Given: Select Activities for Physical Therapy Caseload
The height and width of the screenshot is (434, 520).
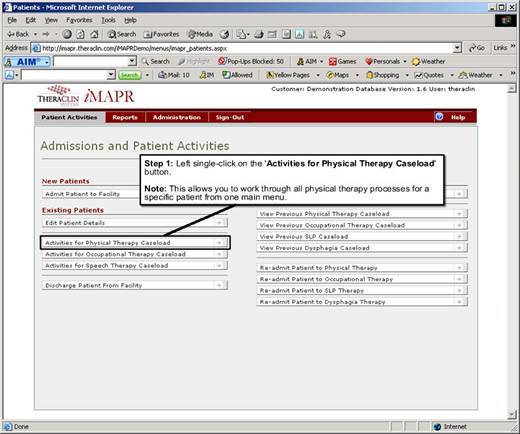Looking at the screenshot, I should [135, 243].
